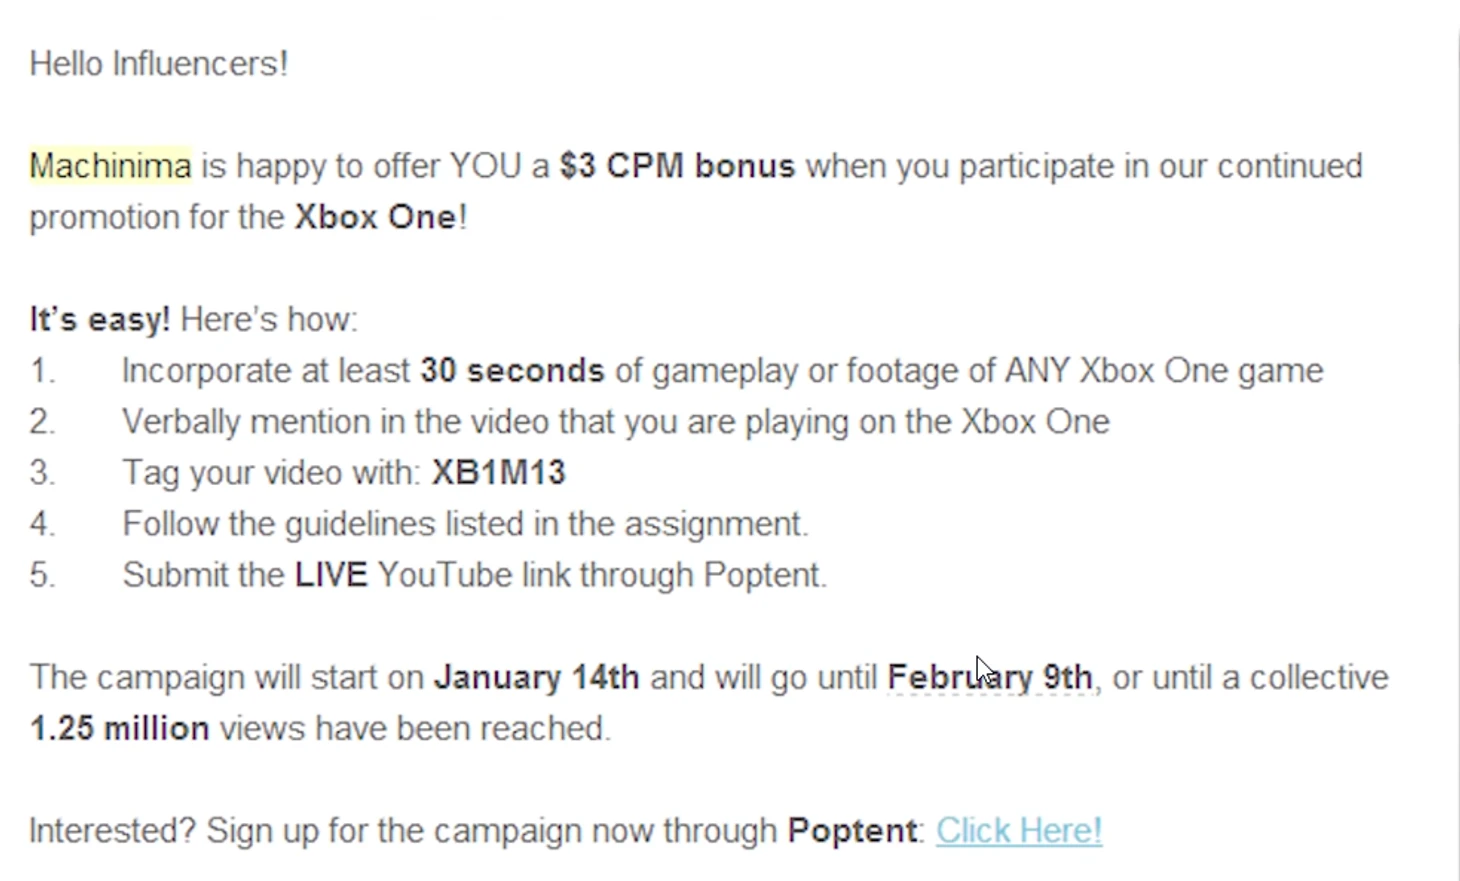Click the 'Tag your video with:' step text
This screenshot has height=881, width=1460.
pyautogui.click(x=270, y=473)
